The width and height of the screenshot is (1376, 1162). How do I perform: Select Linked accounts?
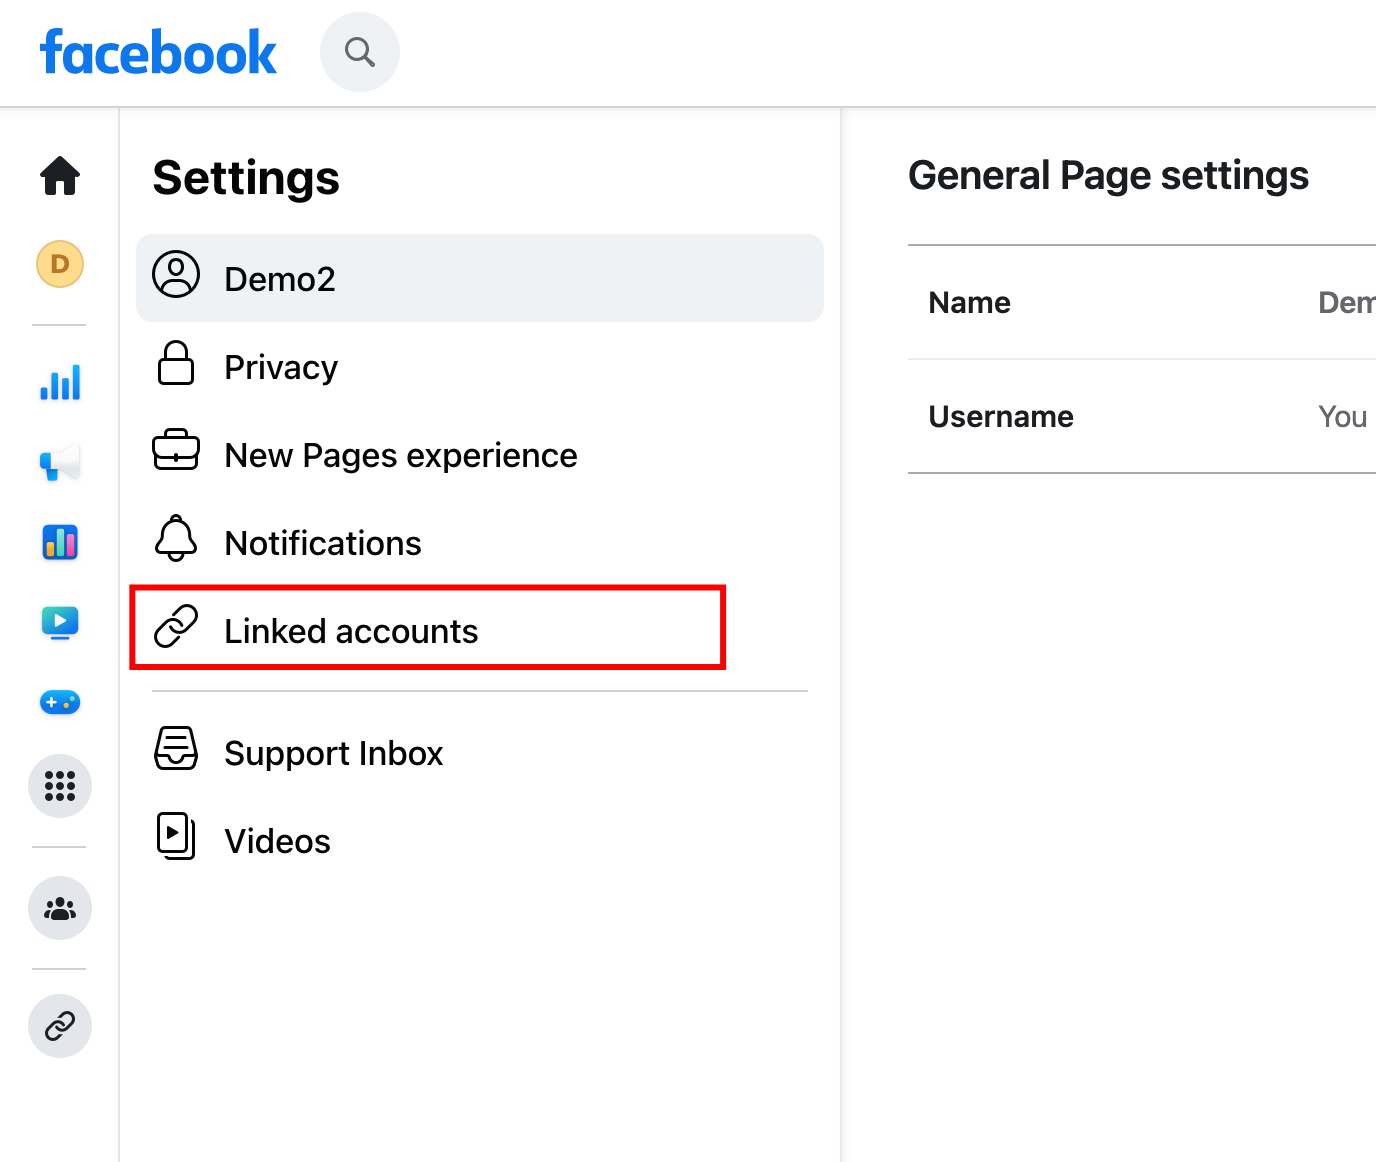pos(428,628)
